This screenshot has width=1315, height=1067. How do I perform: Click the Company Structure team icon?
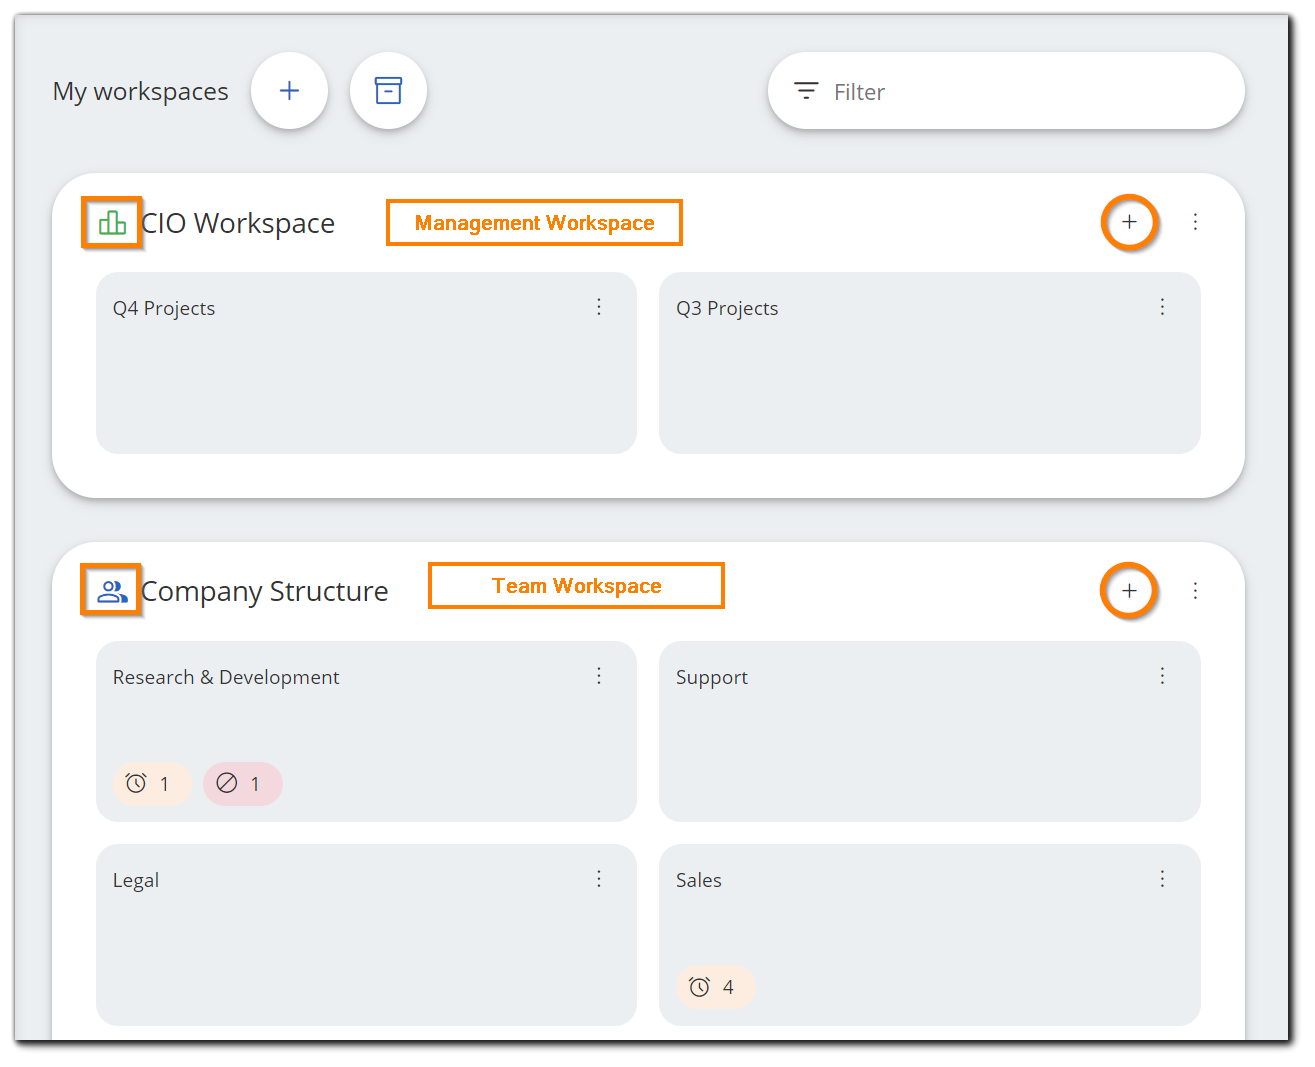[x=112, y=591]
